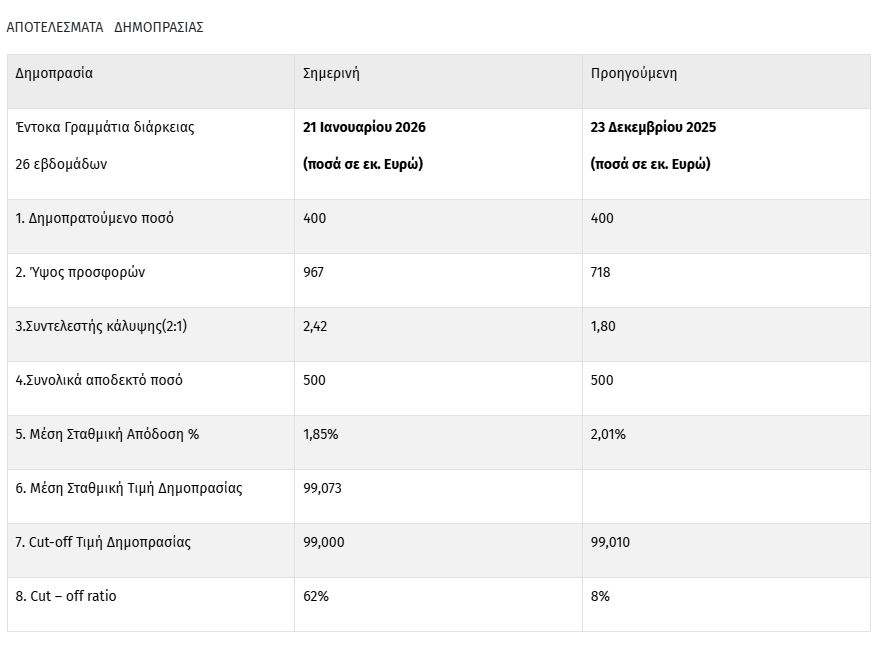Select the Έντοκα Γραμμάτια διάρκειας cell
Viewport: 874px width, 662px height.
[105, 127]
